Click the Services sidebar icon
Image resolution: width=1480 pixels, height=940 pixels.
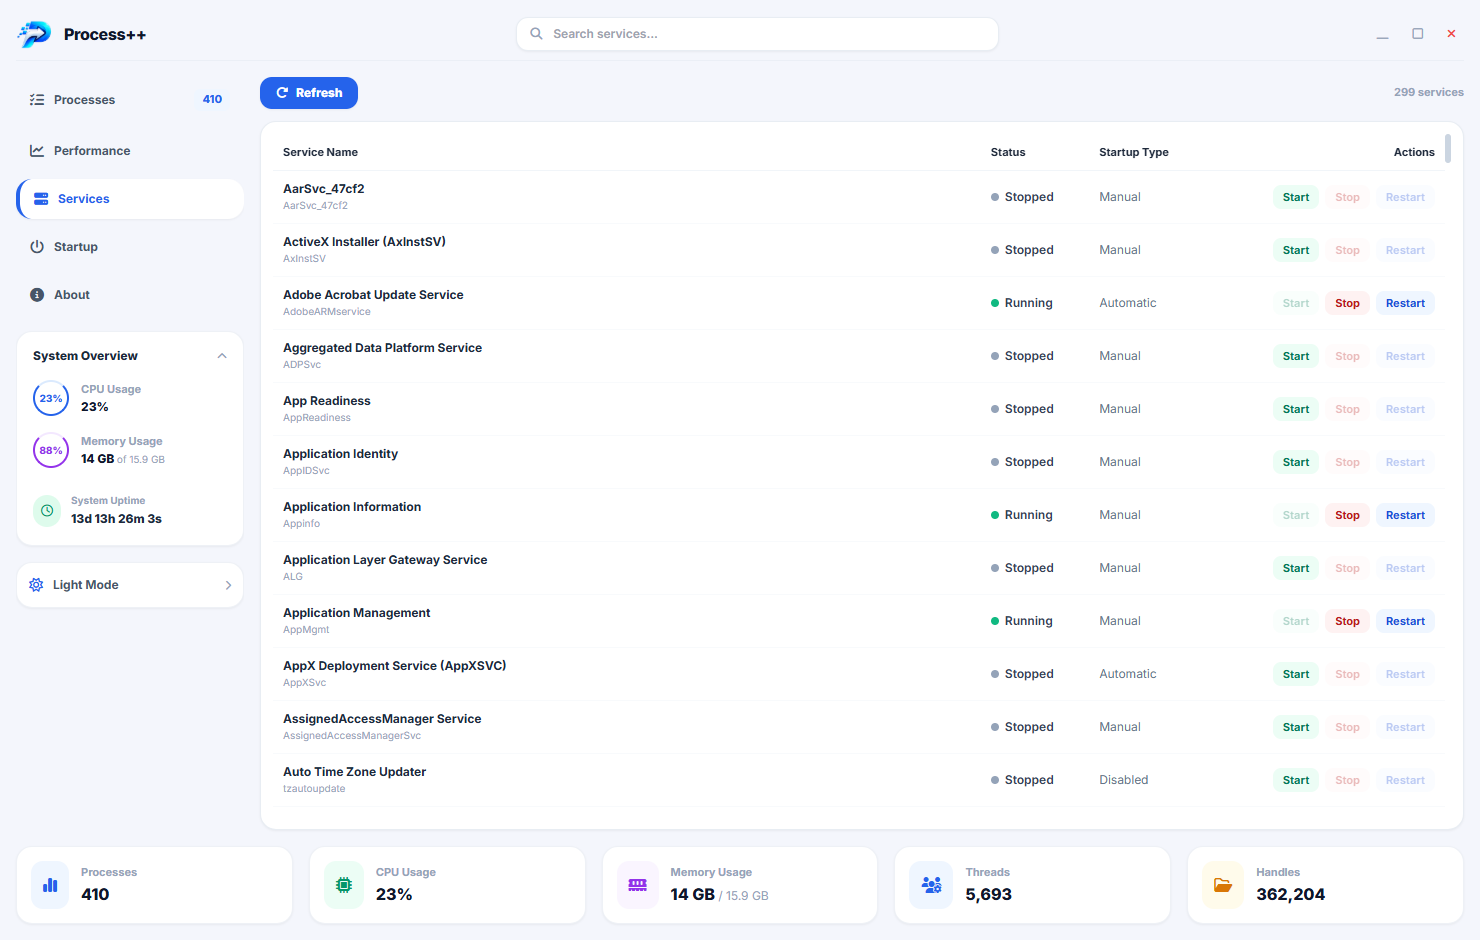click(x=41, y=199)
